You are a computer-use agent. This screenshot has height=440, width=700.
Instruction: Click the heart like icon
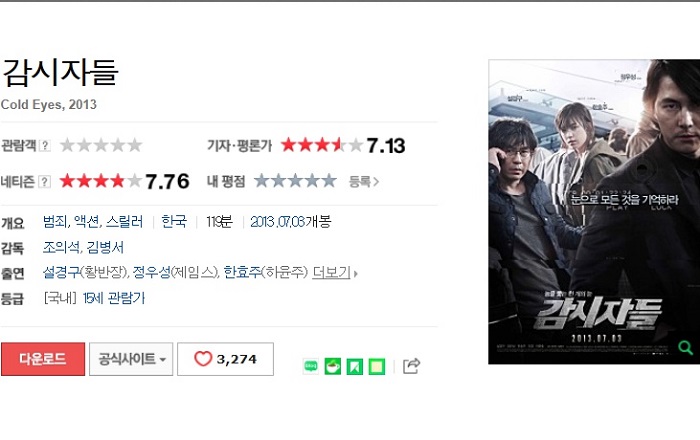(x=203, y=359)
